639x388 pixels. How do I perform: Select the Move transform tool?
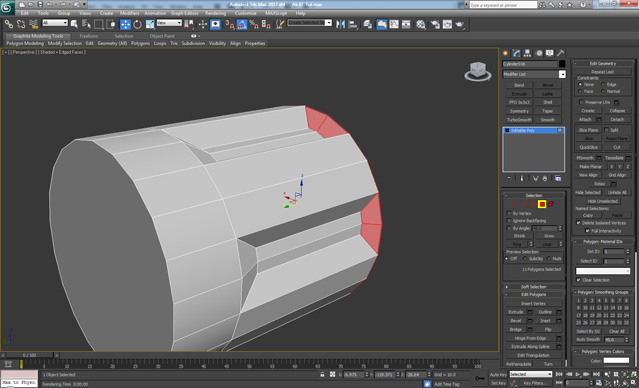click(125, 24)
